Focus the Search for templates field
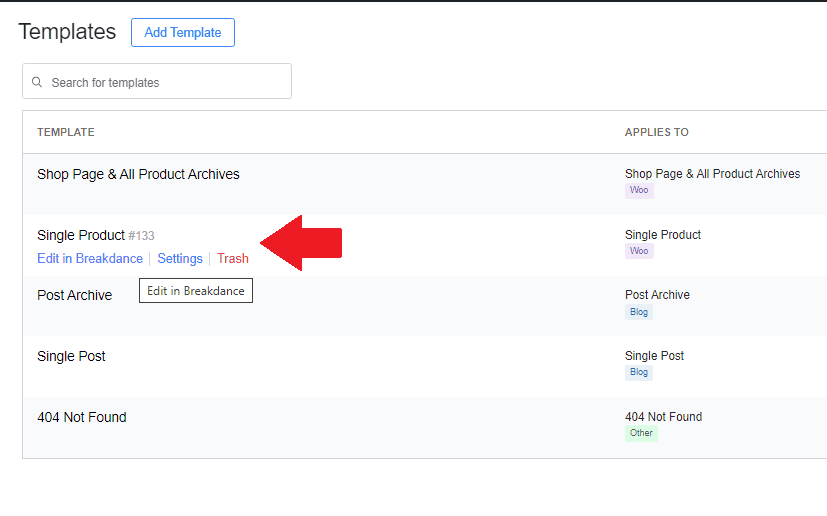 [x=165, y=82]
